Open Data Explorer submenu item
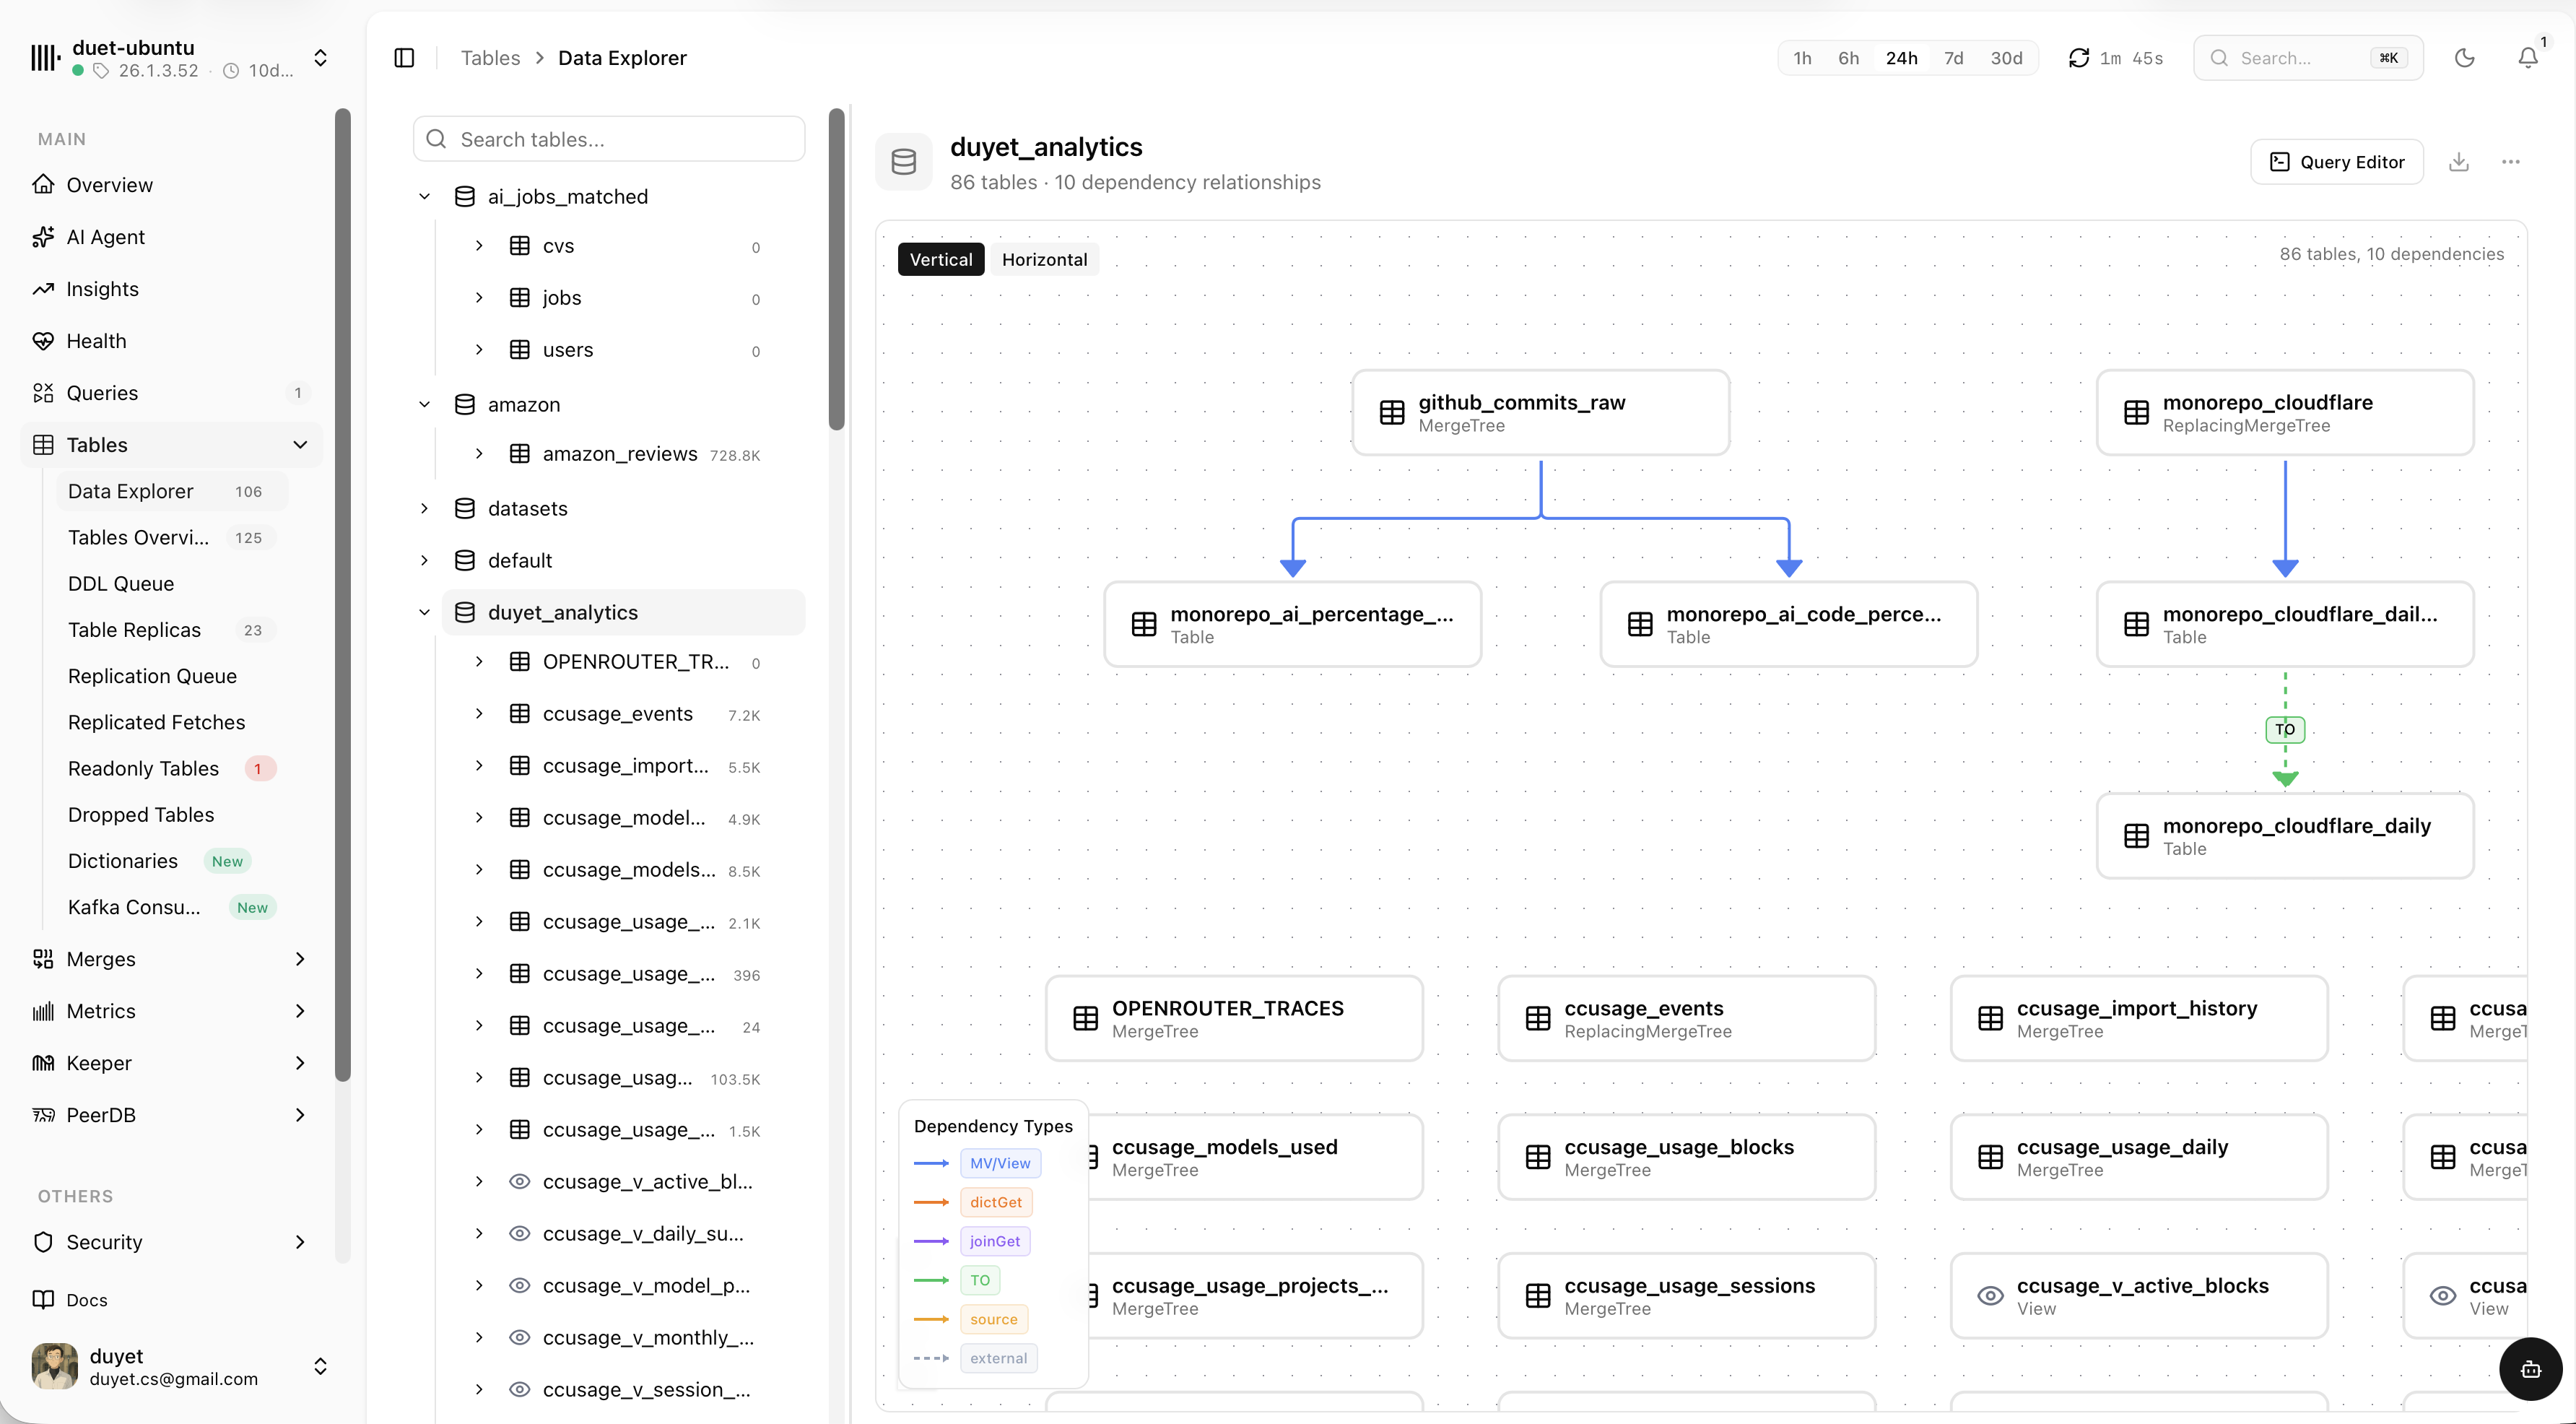Viewport: 2576px width, 1424px height. click(x=172, y=491)
